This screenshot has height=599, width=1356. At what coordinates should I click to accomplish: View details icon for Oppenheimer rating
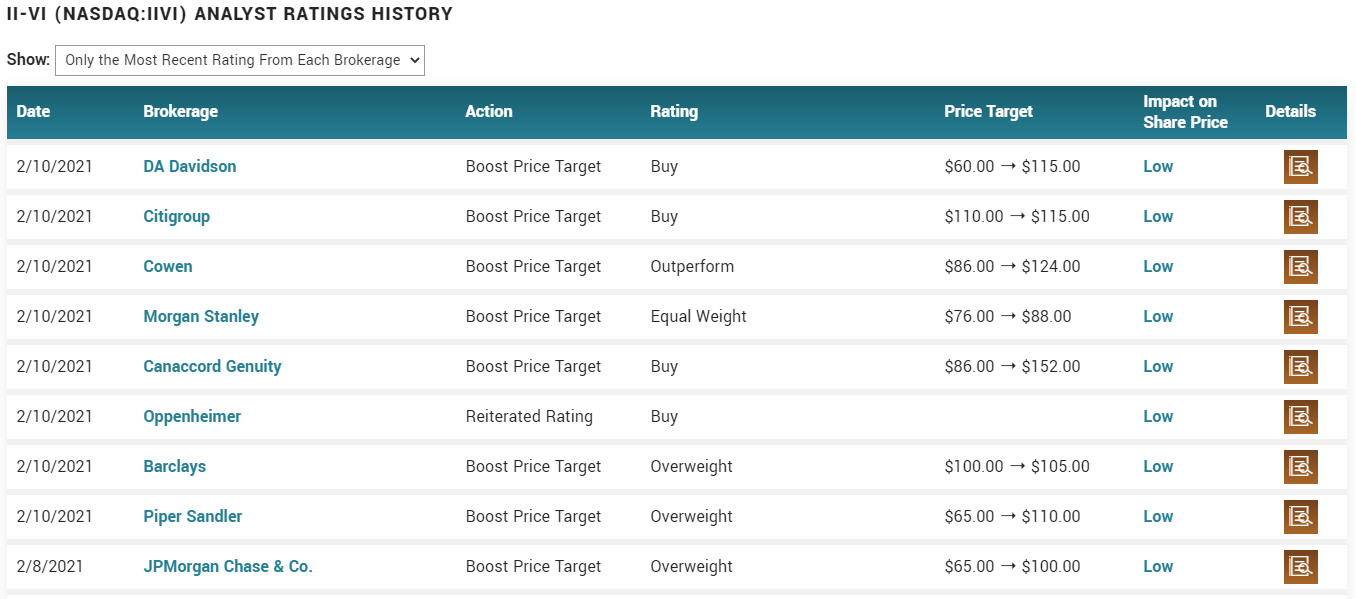pos(1300,417)
